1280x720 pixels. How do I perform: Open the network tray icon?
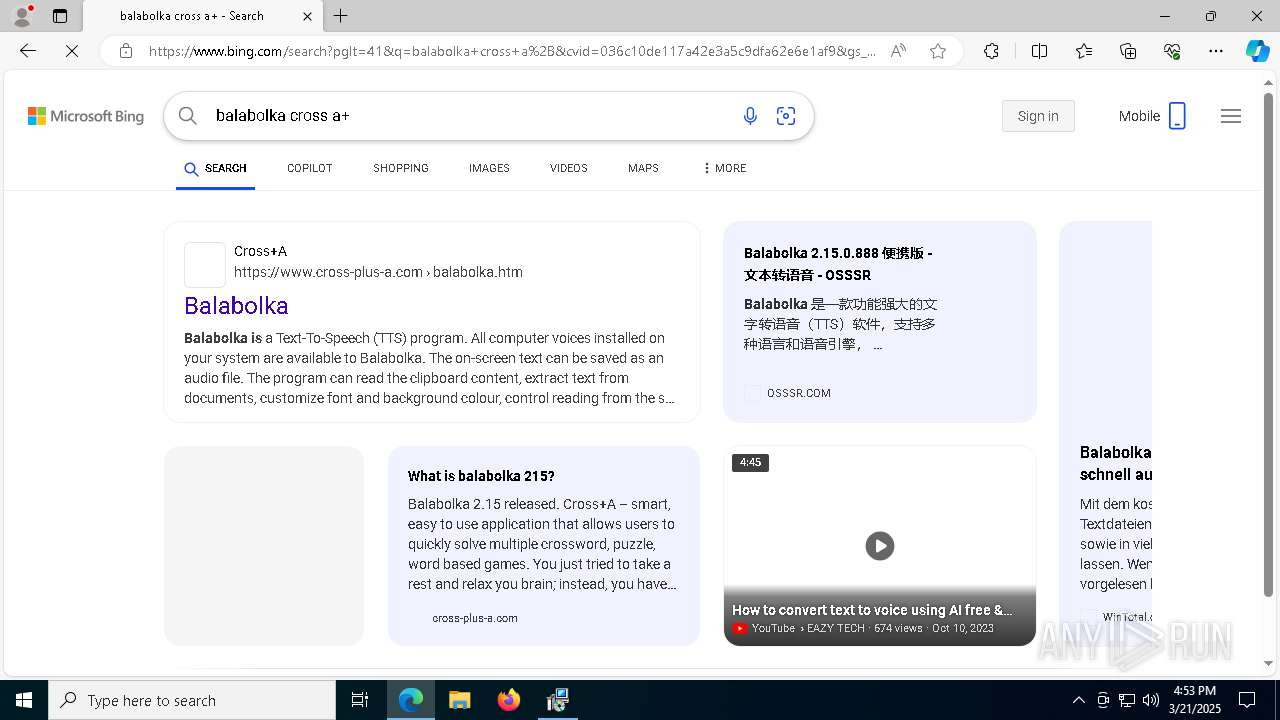(x=1127, y=700)
